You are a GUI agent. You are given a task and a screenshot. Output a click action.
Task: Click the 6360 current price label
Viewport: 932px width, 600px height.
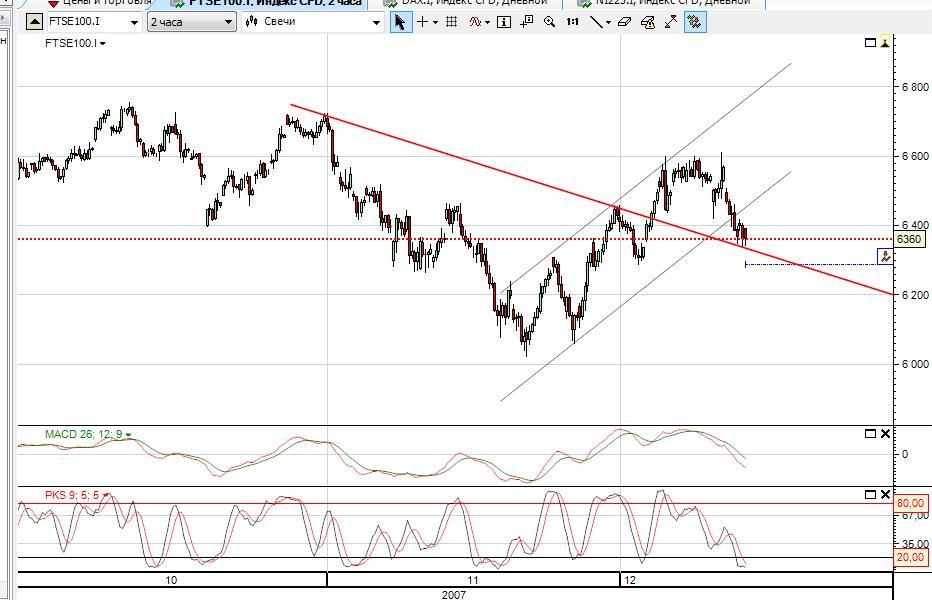pyautogui.click(x=908, y=239)
